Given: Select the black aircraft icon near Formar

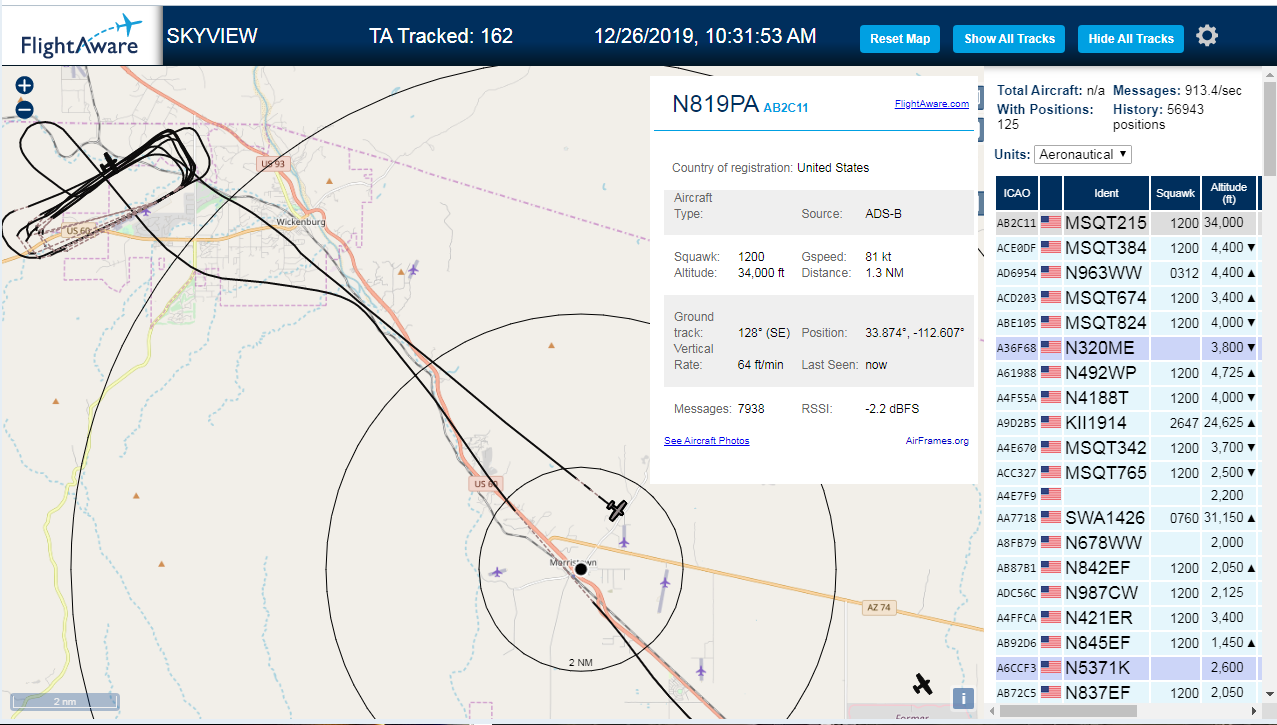Looking at the screenshot, I should [922, 684].
